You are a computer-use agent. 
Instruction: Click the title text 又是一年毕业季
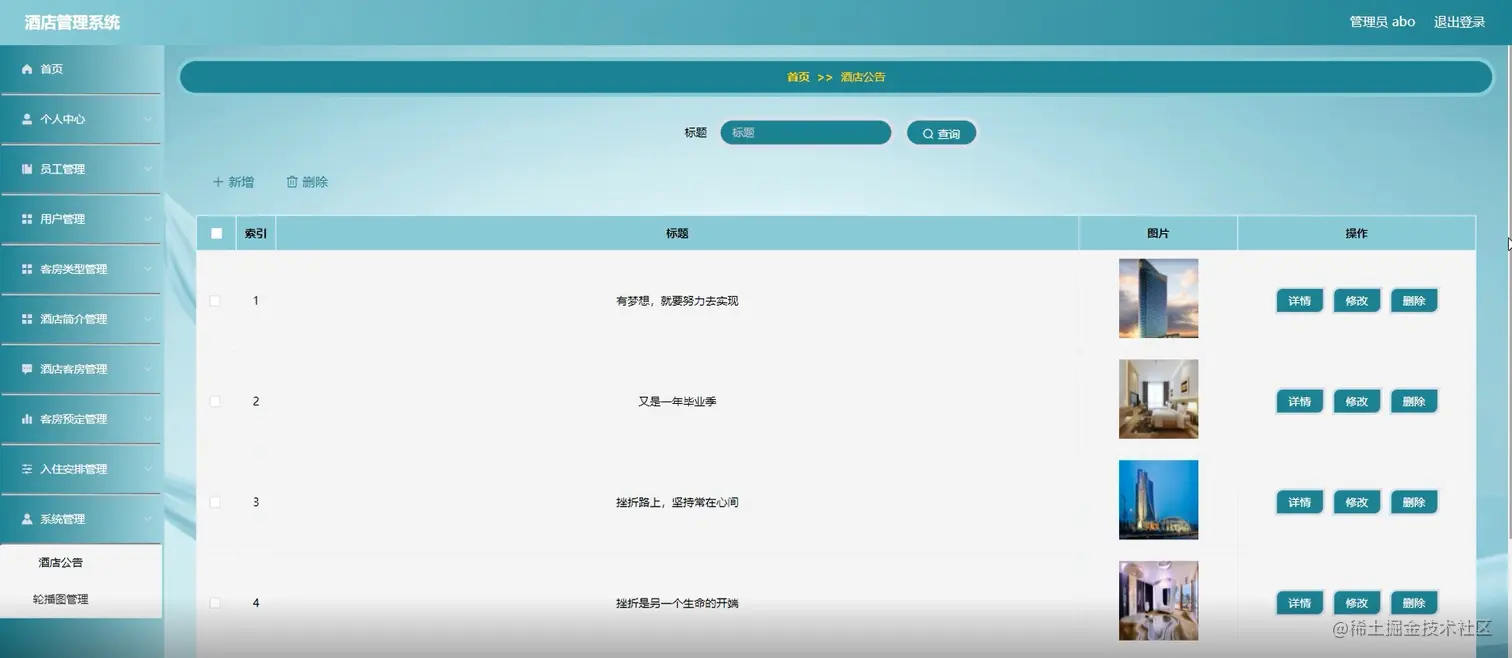point(677,401)
